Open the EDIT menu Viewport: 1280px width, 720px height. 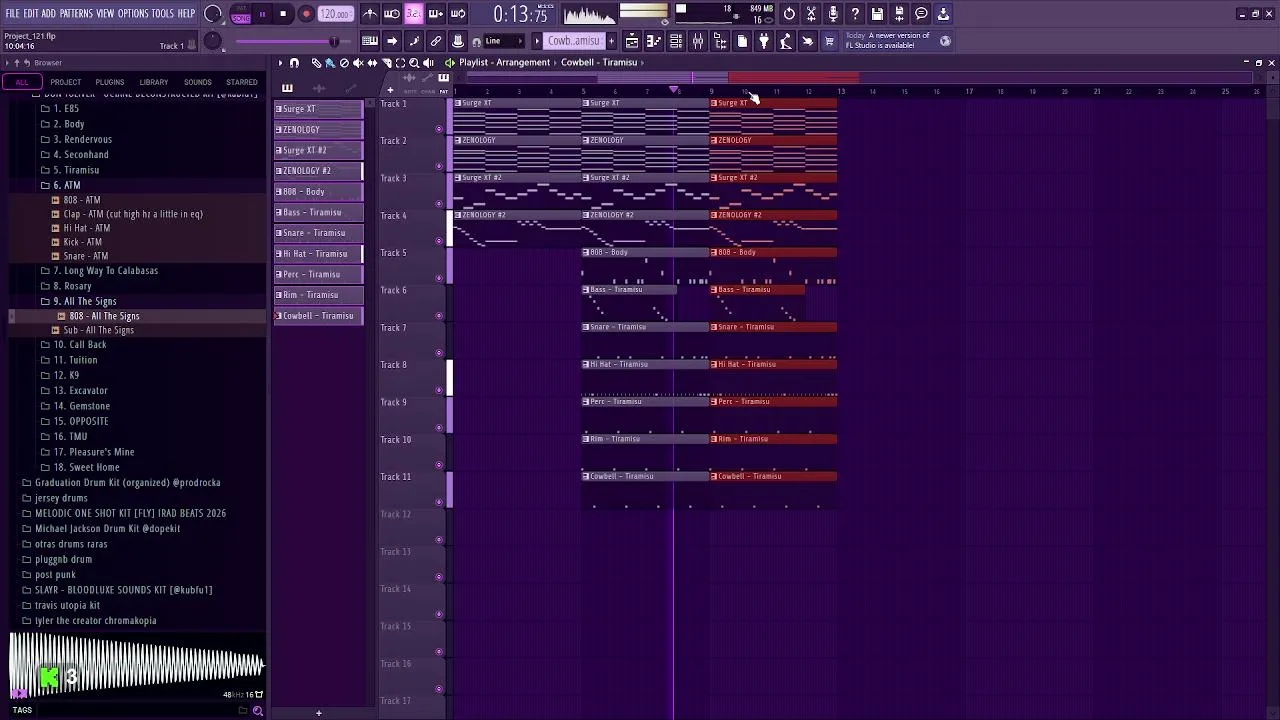coord(31,14)
